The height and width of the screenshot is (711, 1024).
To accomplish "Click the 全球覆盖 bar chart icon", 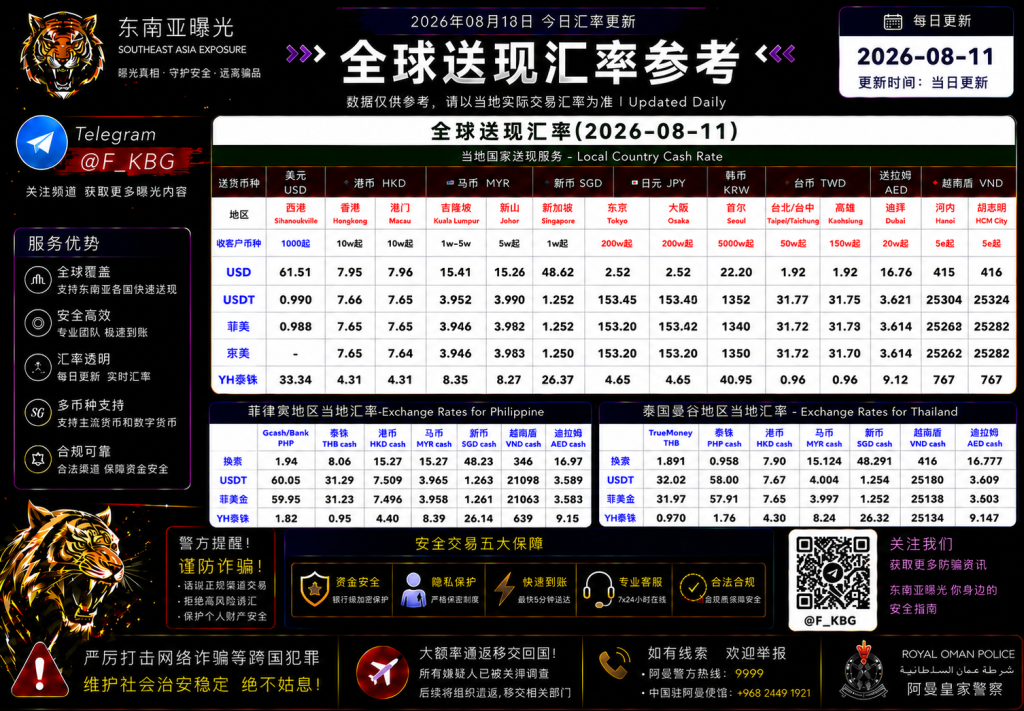I will pos(38,280).
